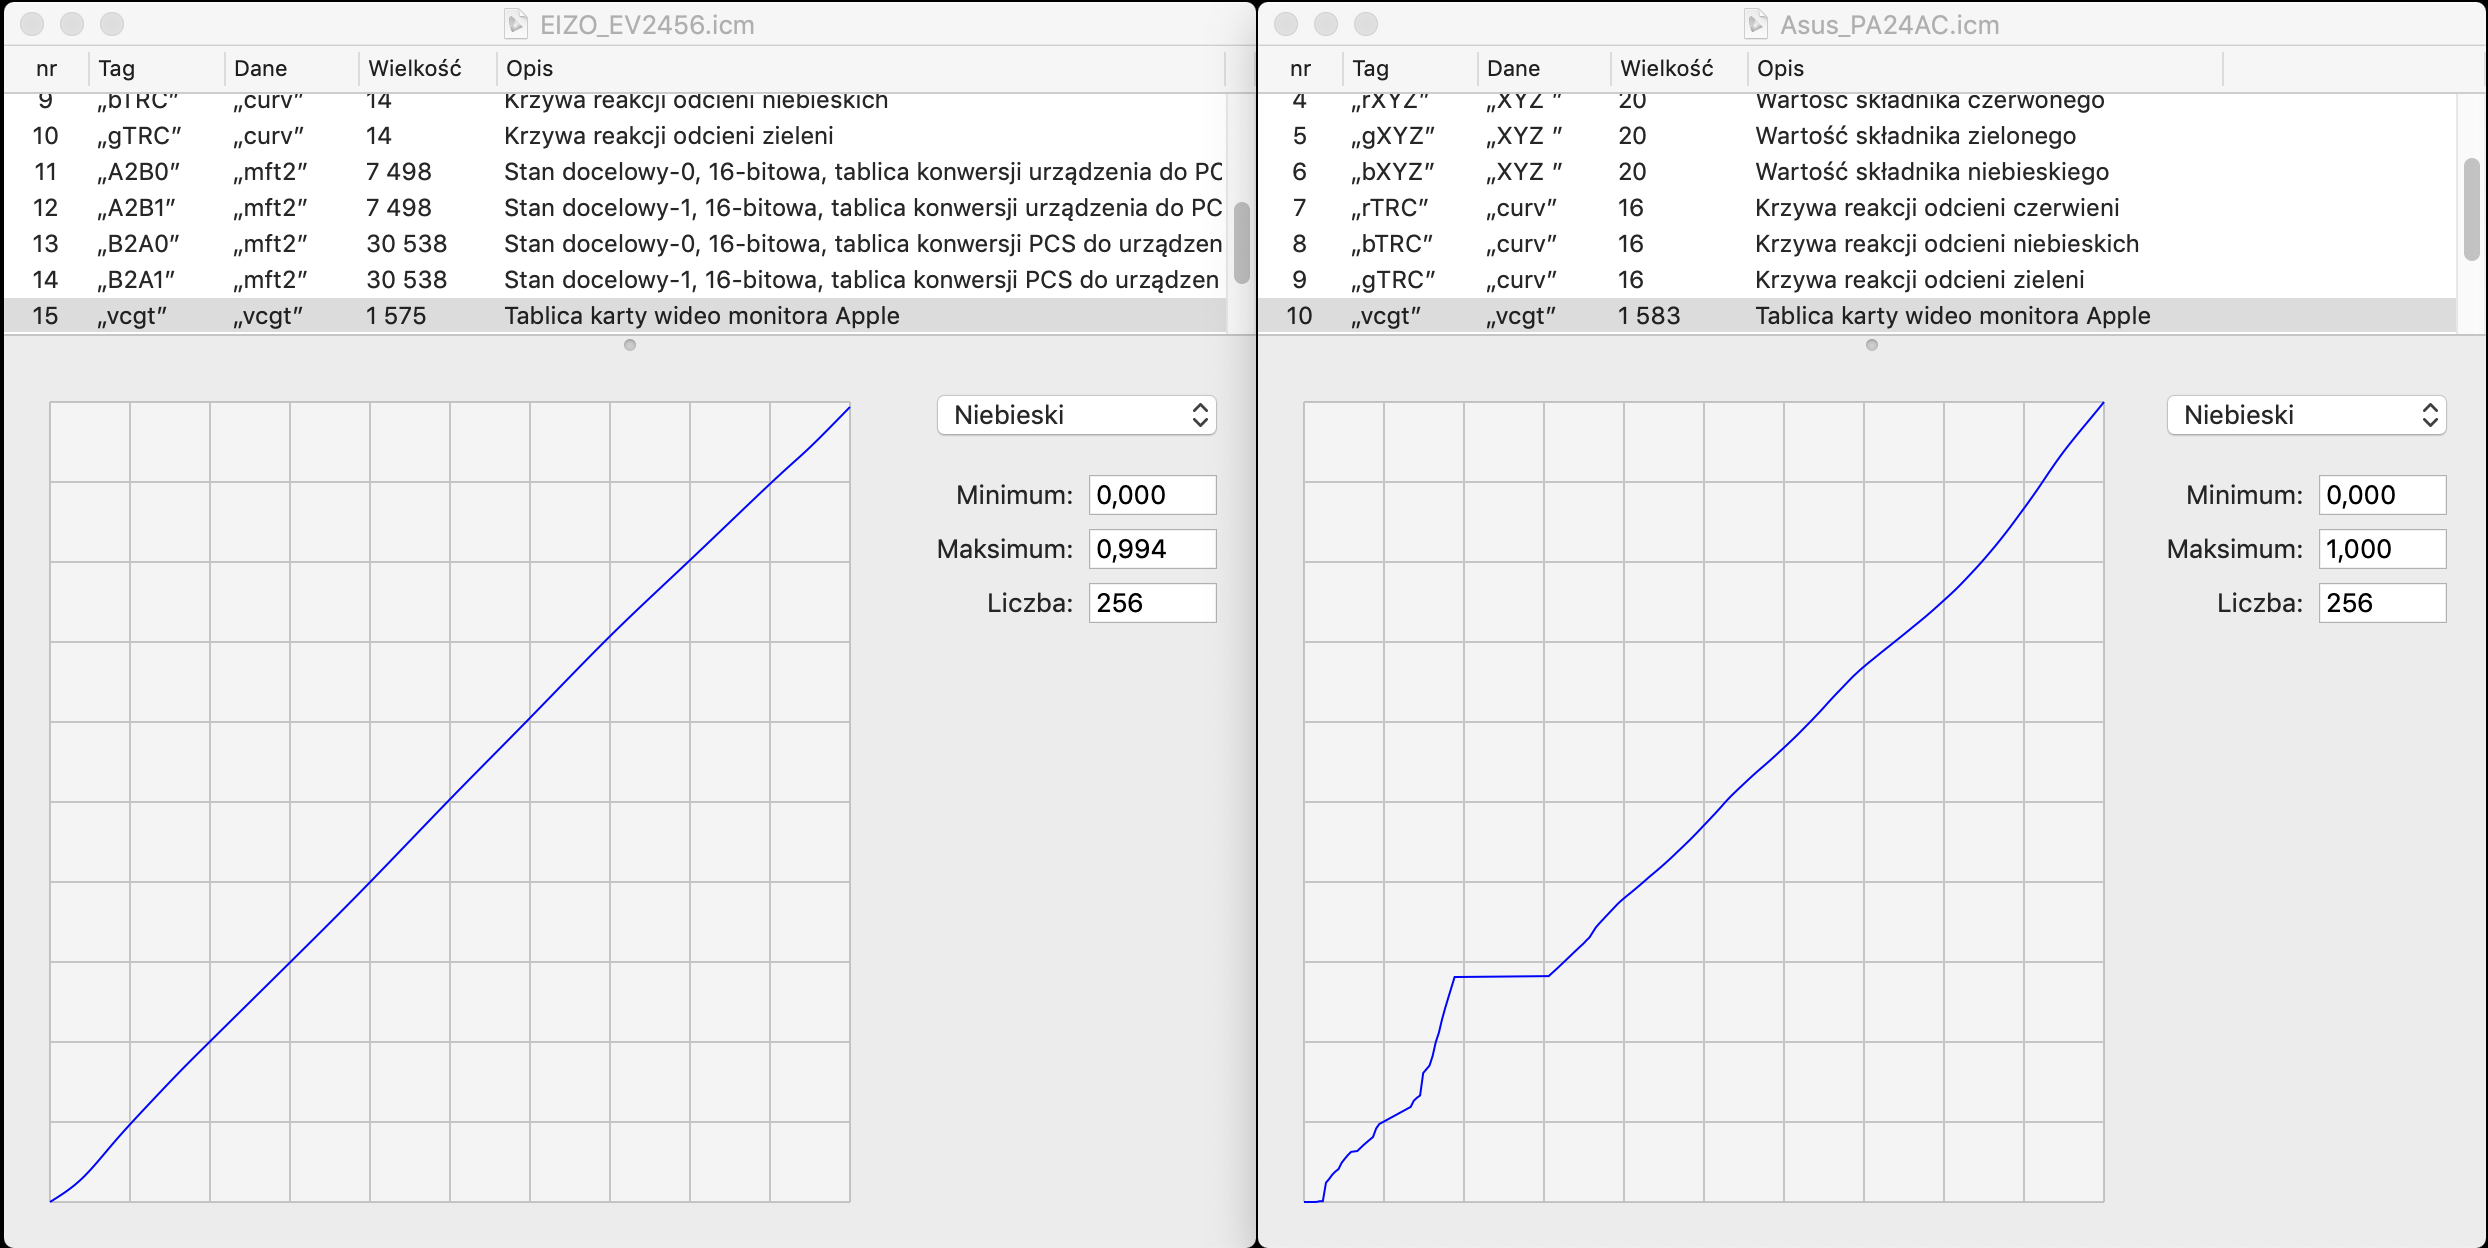This screenshot has width=2488, height=1248.
Task: Click the Opis column header in Asus window
Action: [x=1780, y=68]
